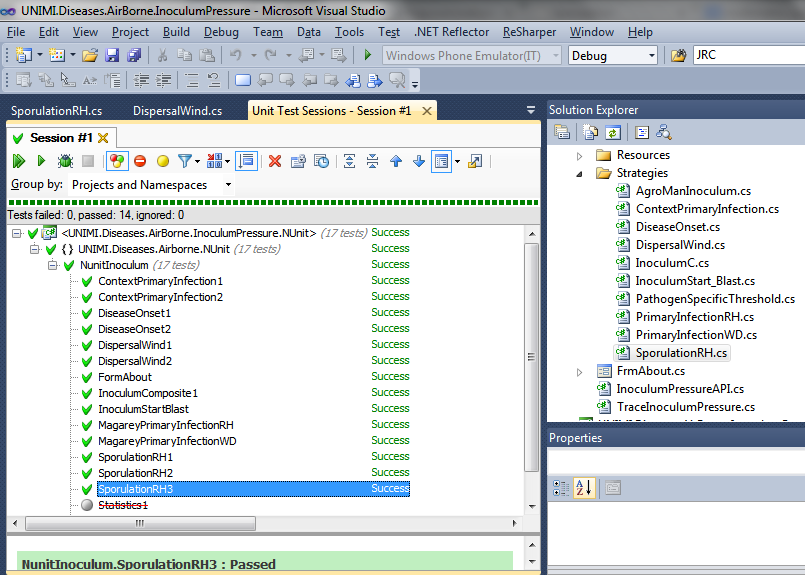Collapse the UNIMI.Diseases.Airborne.NUnit namespace node
Screen dimensions: 805x575
pyautogui.click(x=34, y=250)
